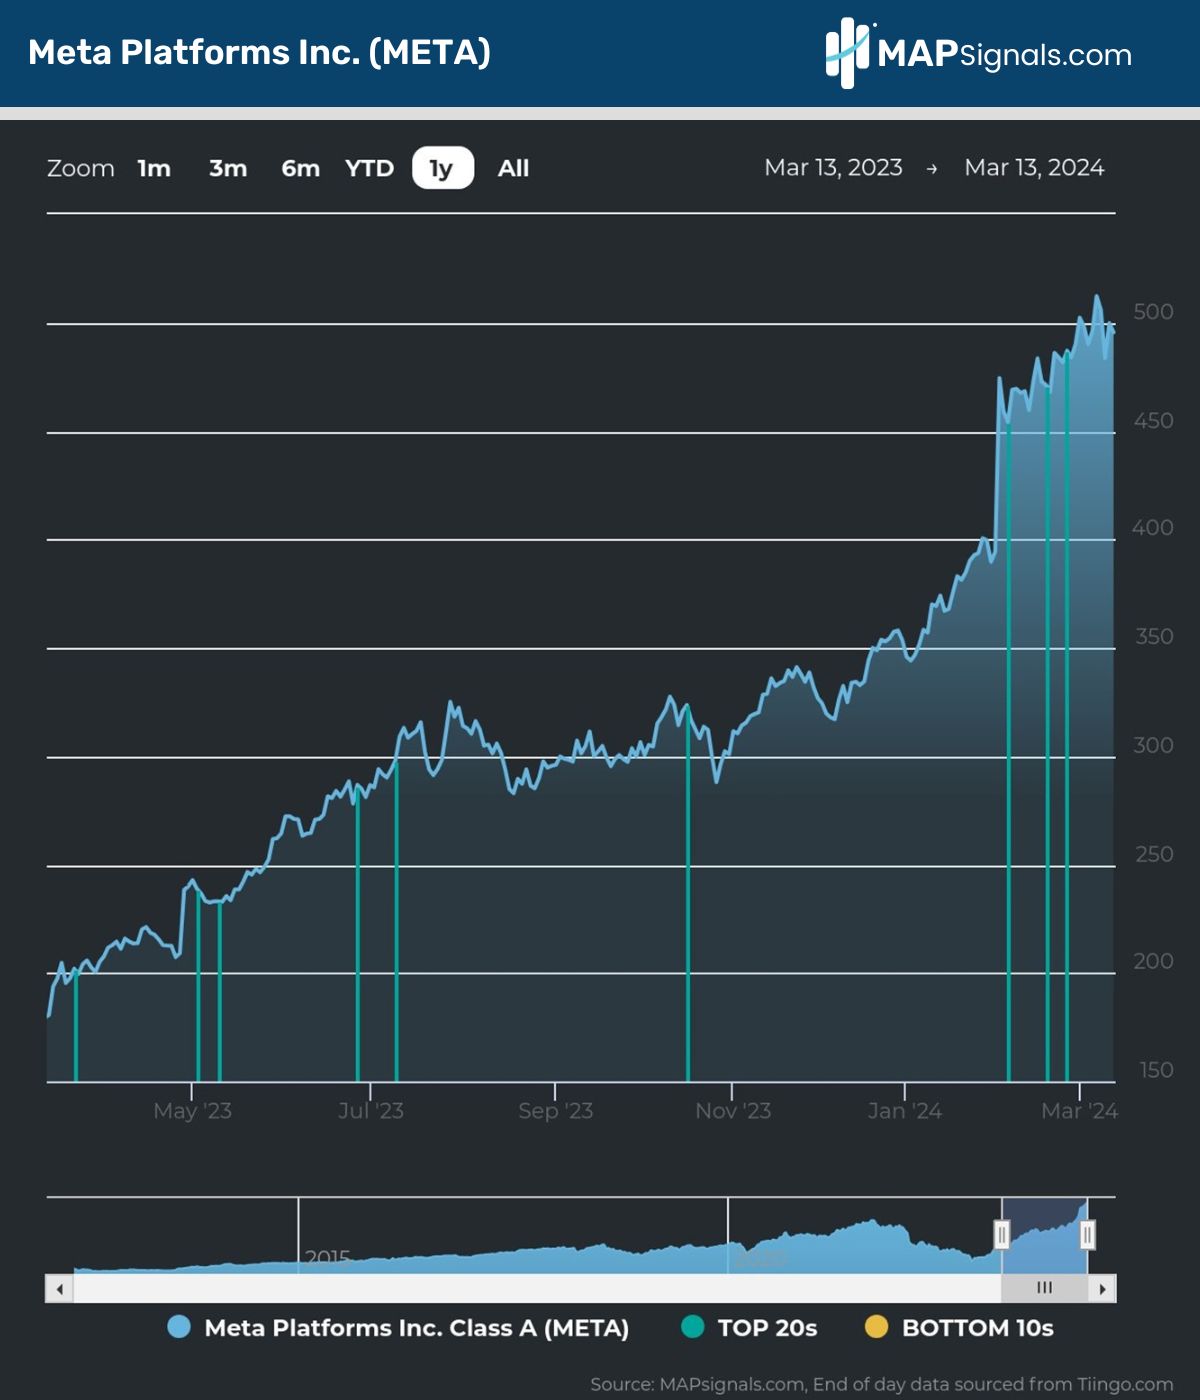Click the 400 price axis label

[x=1153, y=528]
